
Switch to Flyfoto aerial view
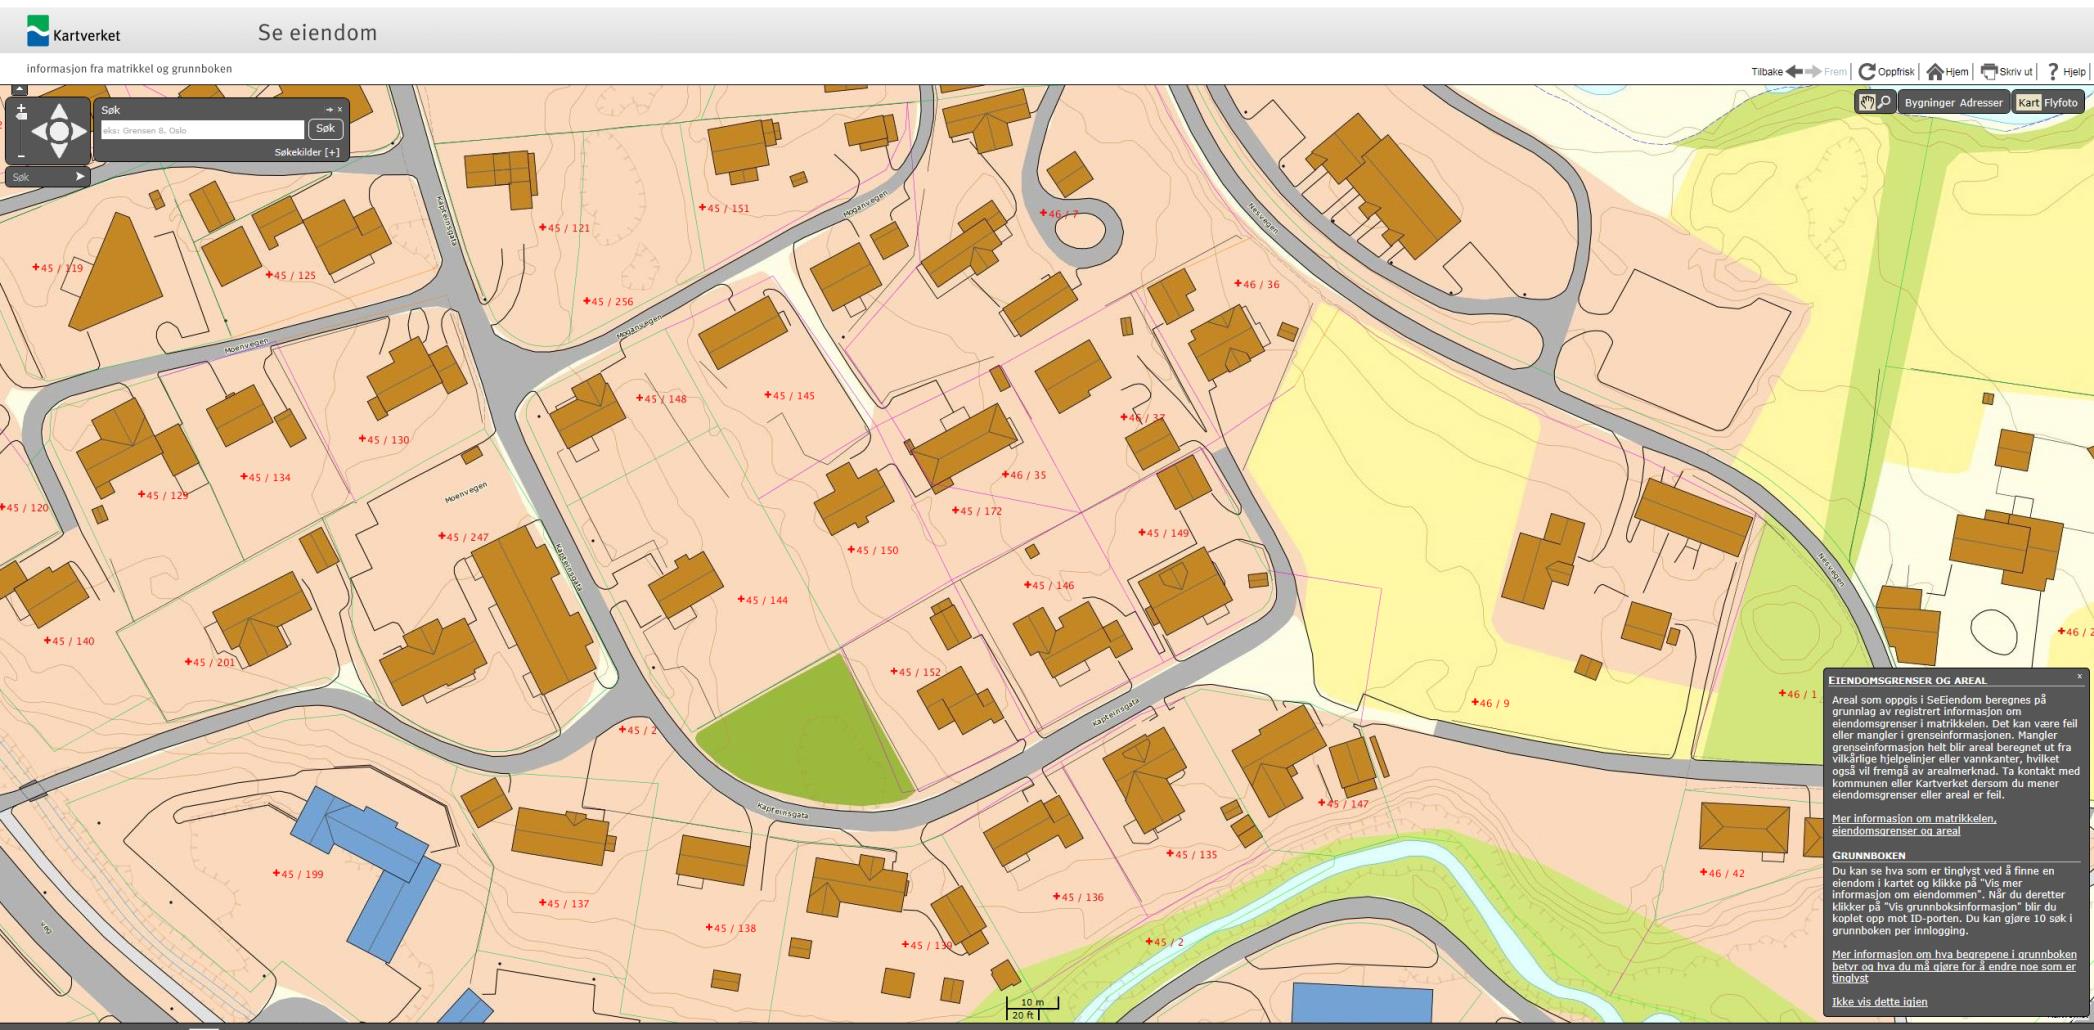2061,103
